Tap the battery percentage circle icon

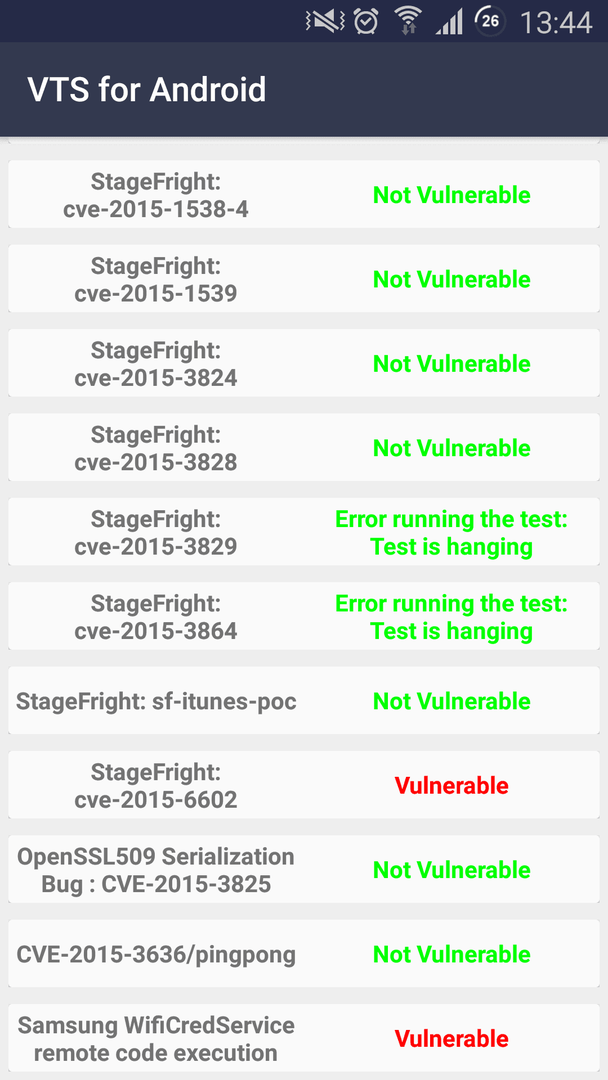tap(490, 21)
